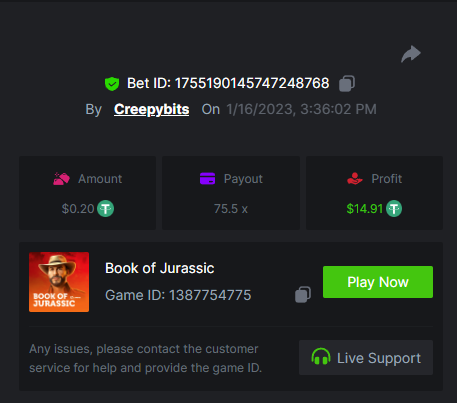Click the share arrow icon
The width and height of the screenshot is (457, 403).
pyautogui.click(x=411, y=54)
